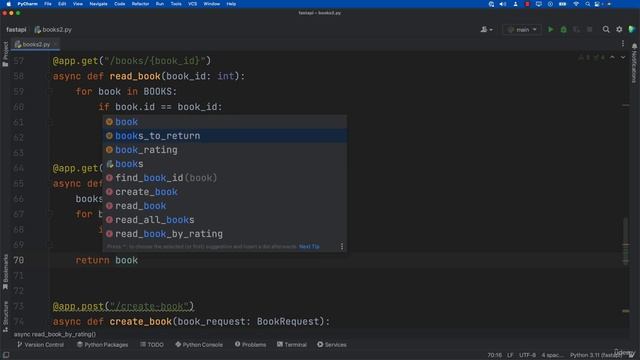
Task: Change line separator LF in status bar
Action: [x=510, y=355]
